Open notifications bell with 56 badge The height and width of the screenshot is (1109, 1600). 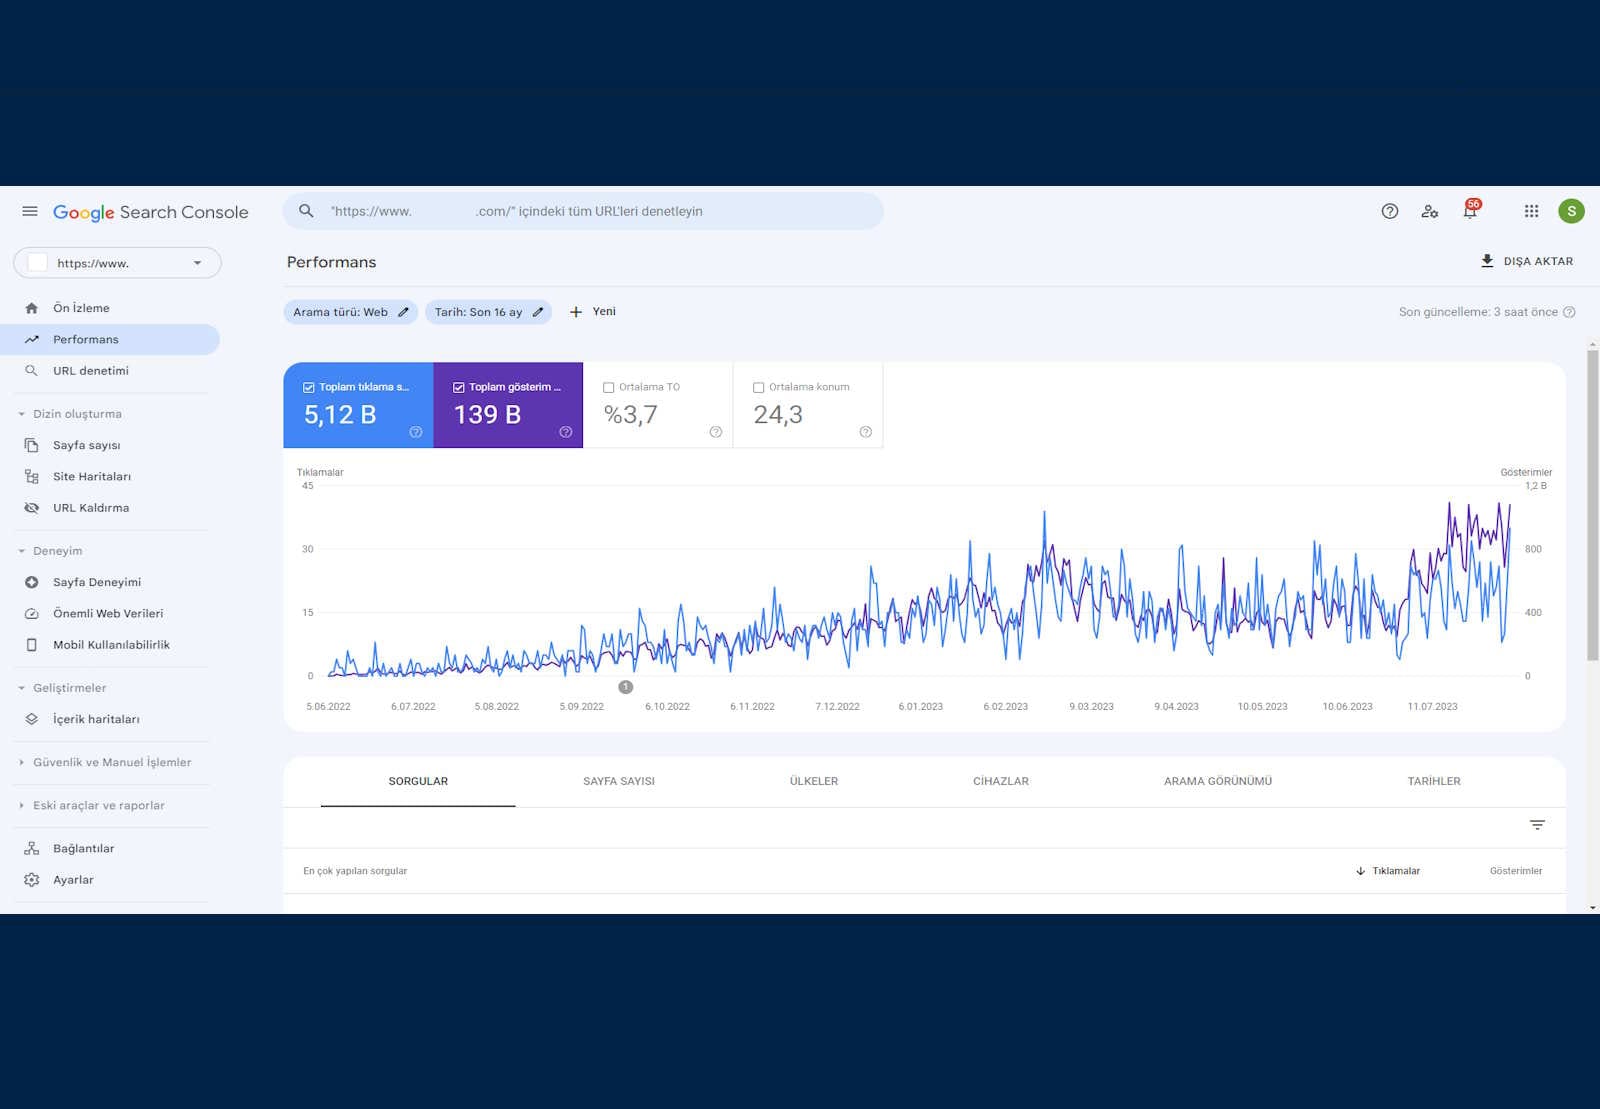pyautogui.click(x=1470, y=210)
